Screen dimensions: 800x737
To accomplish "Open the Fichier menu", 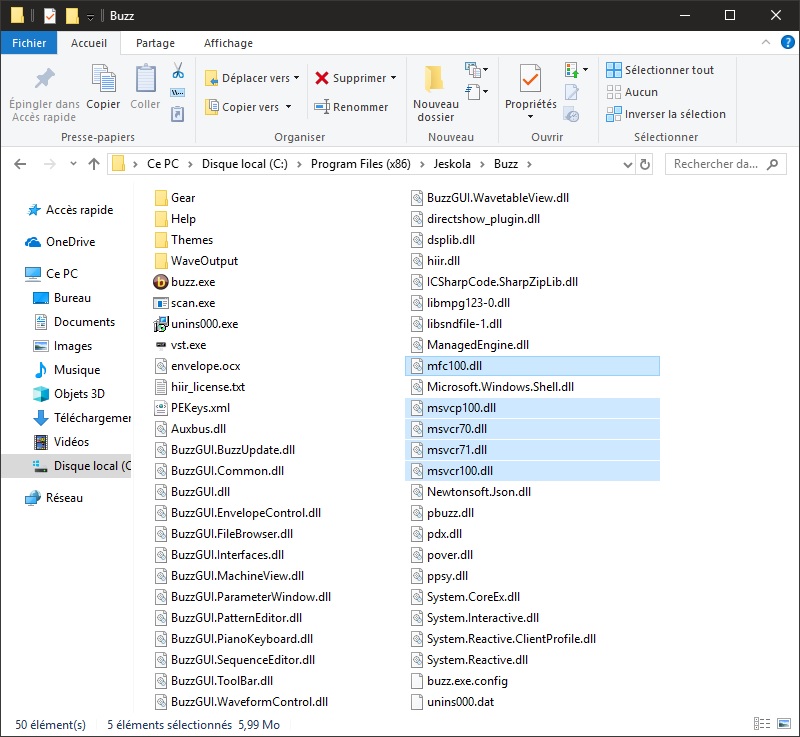I will pyautogui.click(x=29, y=43).
